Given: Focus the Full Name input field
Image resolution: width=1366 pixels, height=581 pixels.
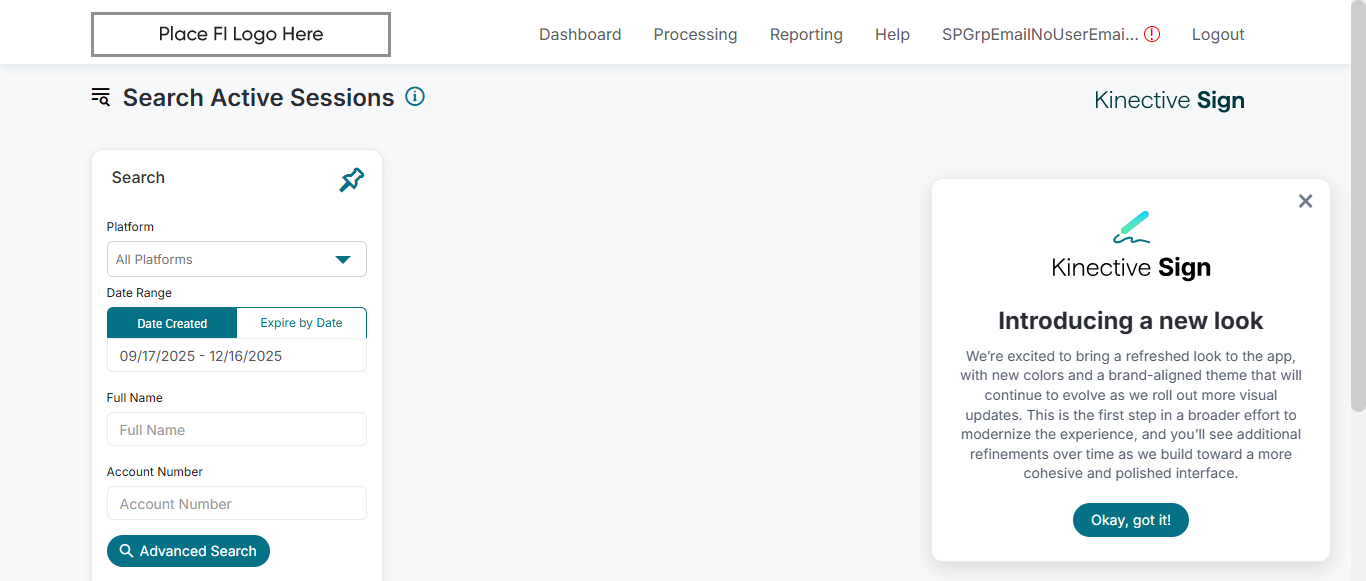Looking at the screenshot, I should [237, 430].
